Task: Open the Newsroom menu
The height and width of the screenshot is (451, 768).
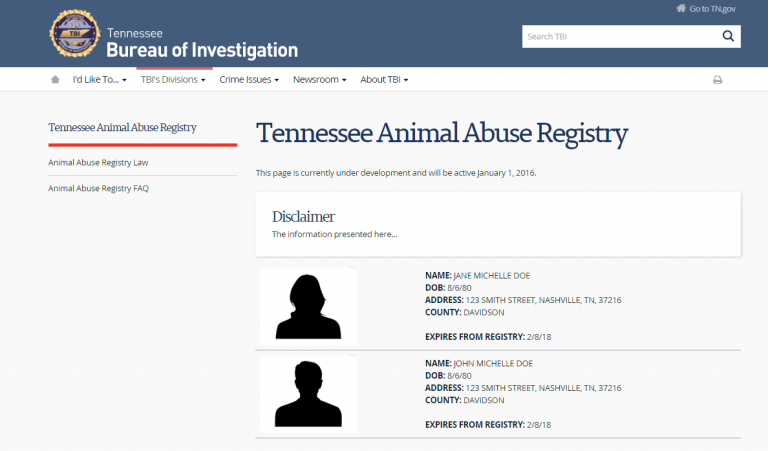Action: tap(319, 79)
